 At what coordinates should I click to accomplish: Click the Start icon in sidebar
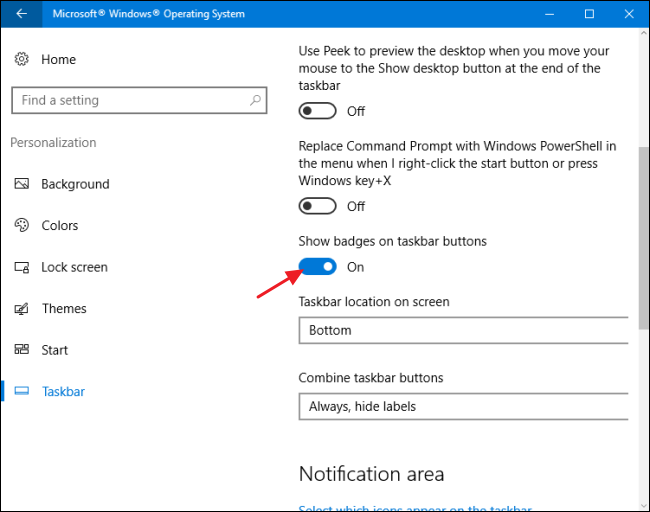point(22,350)
